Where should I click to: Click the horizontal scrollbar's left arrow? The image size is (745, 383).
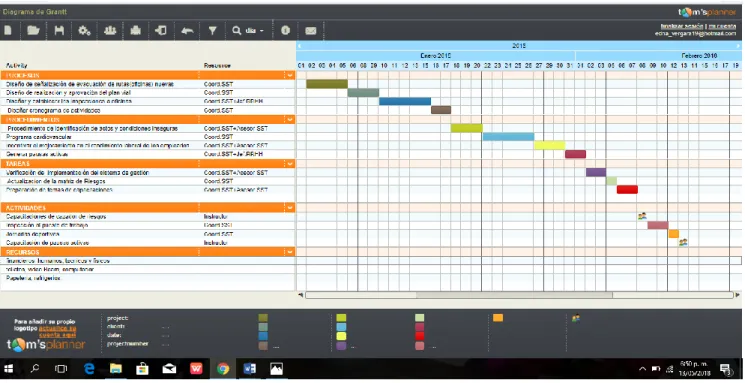[x=301, y=295]
